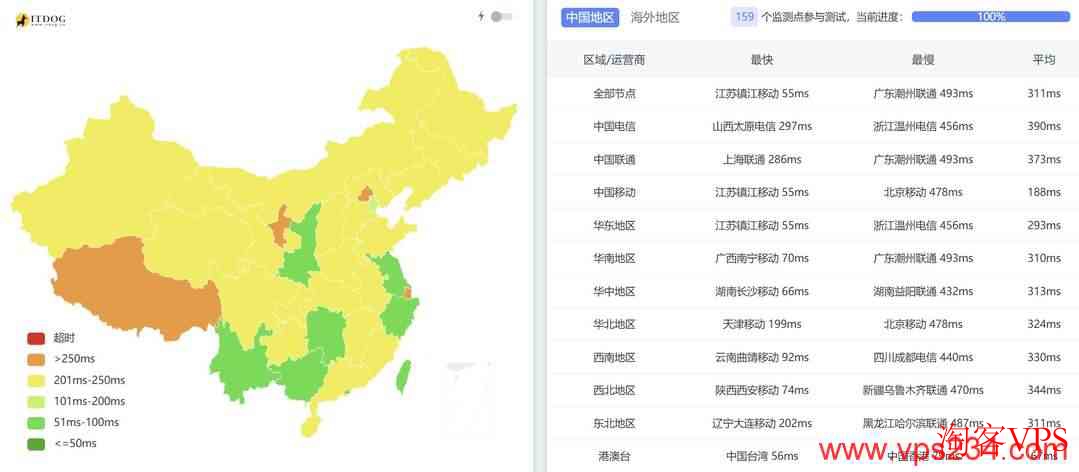Click the 中国联通 row label
Image resolution: width=1079 pixels, height=472 pixels.
615,159
